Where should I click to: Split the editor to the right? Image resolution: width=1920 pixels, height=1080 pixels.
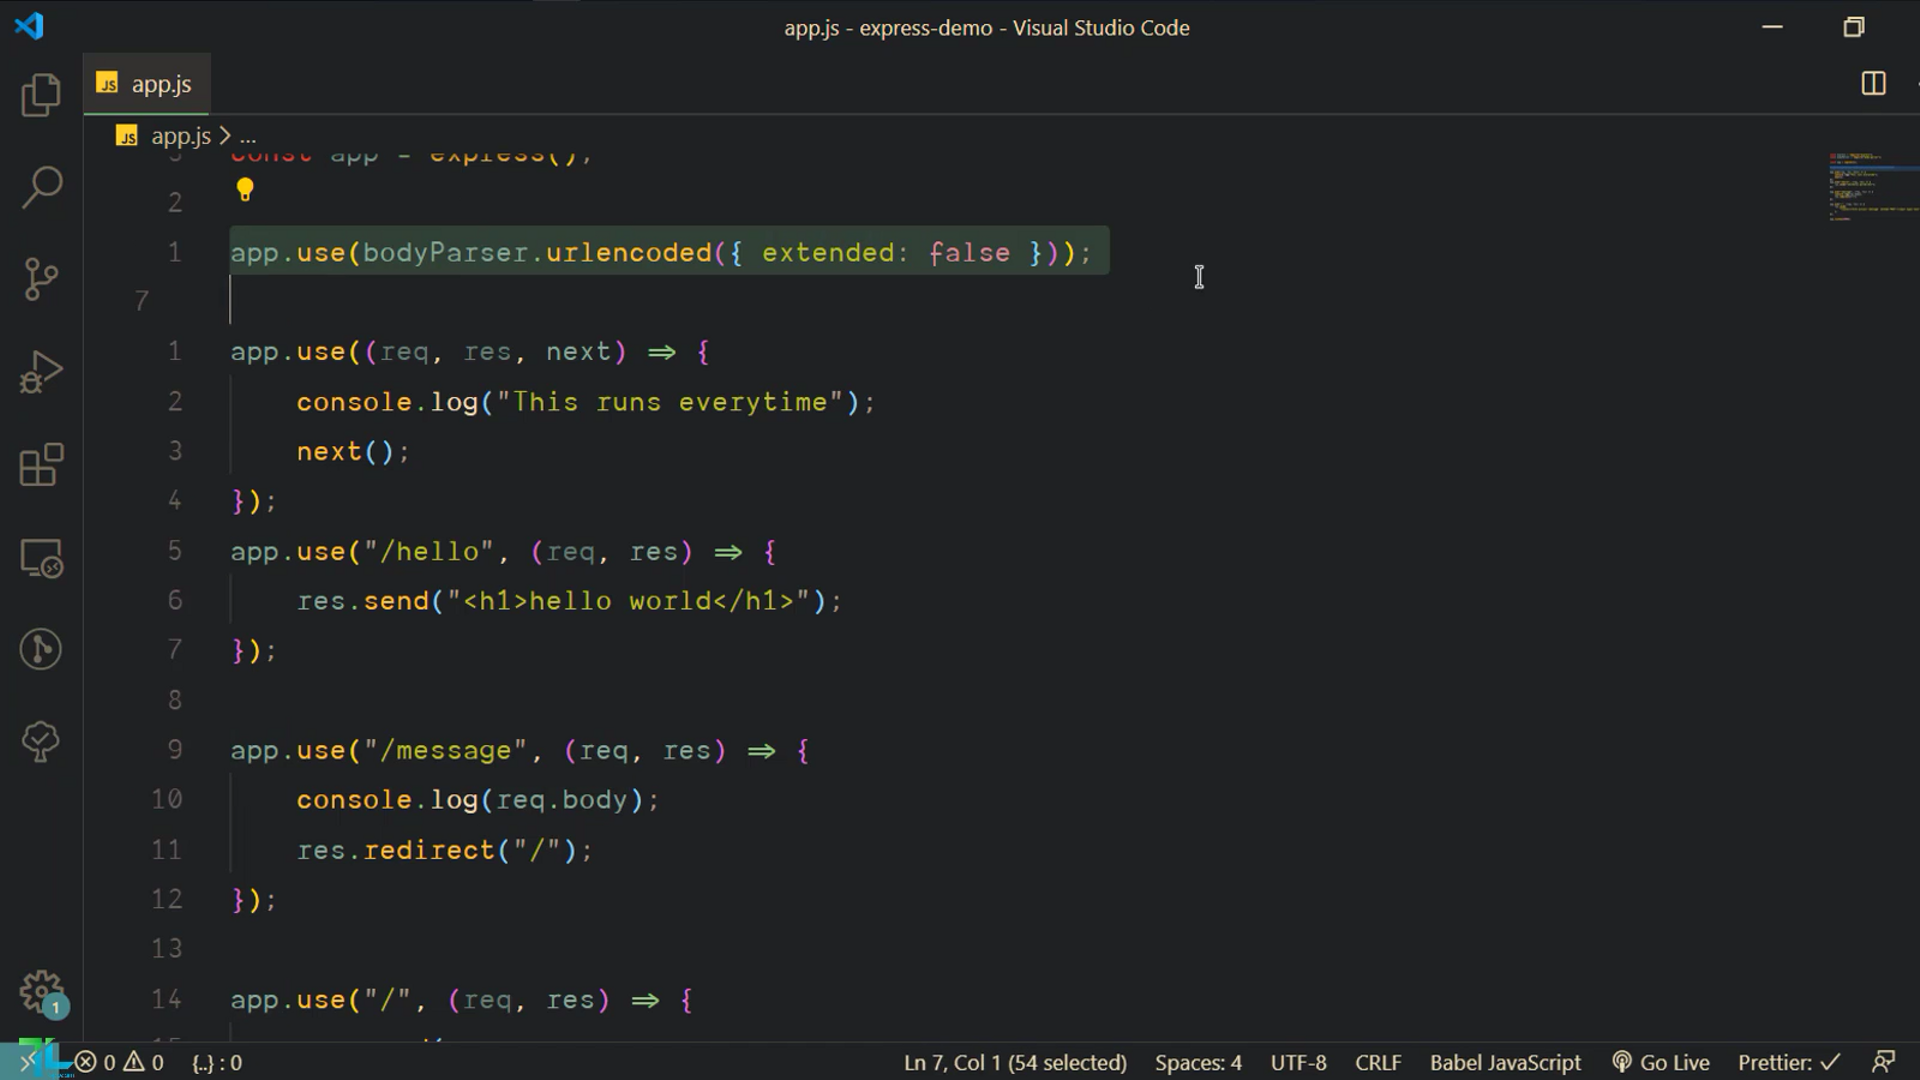click(1873, 84)
